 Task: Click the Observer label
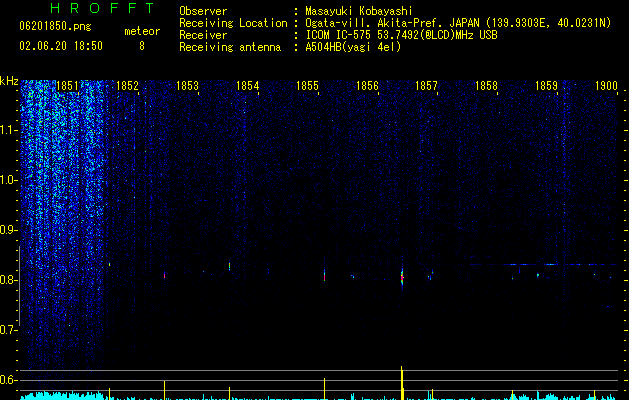(203, 11)
